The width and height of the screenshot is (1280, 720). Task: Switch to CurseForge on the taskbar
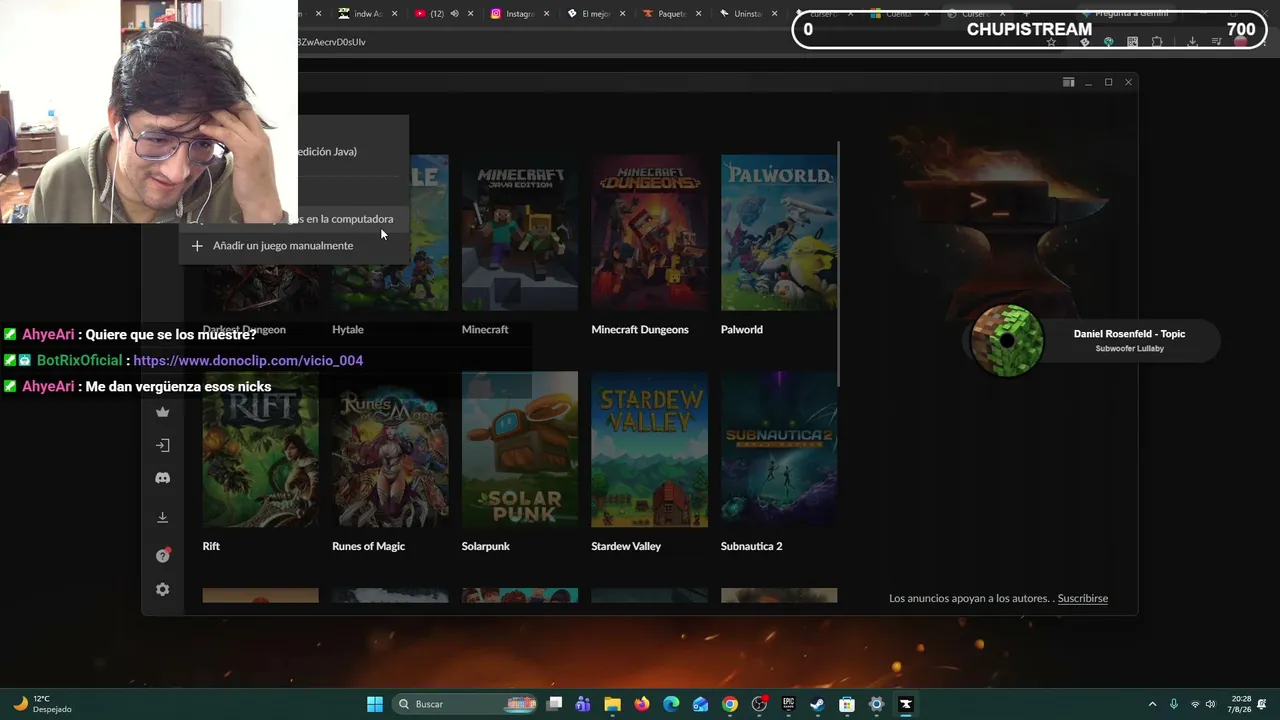pos(906,704)
